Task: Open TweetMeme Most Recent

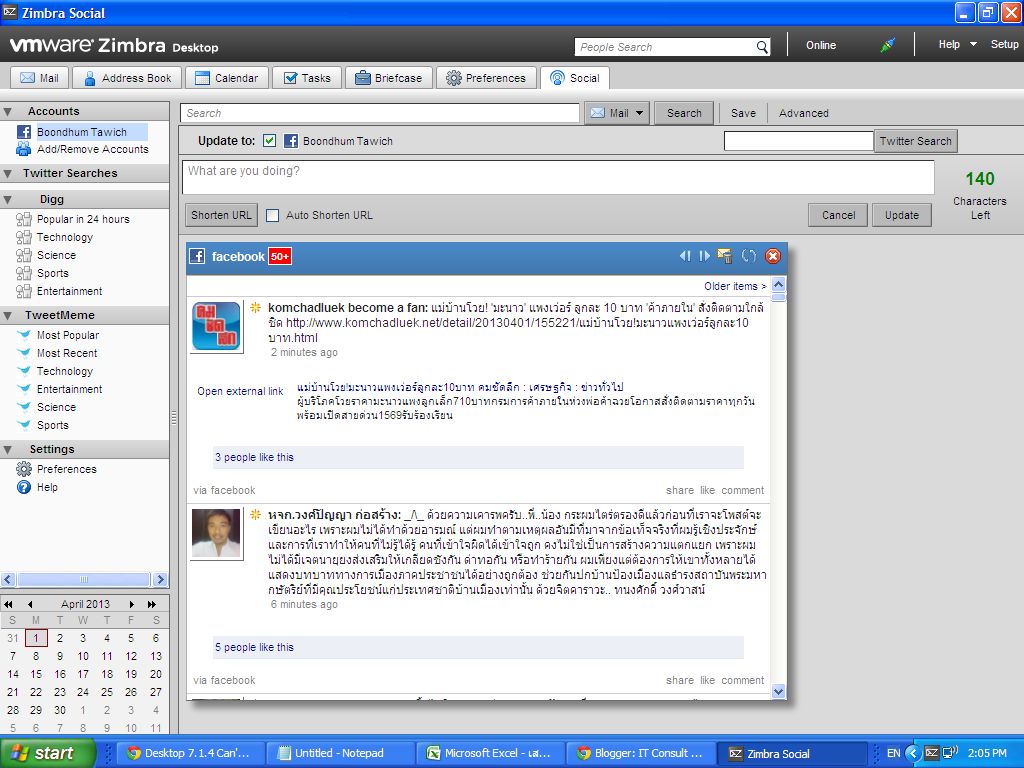Action: pyautogui.click(x=57, y=353)
